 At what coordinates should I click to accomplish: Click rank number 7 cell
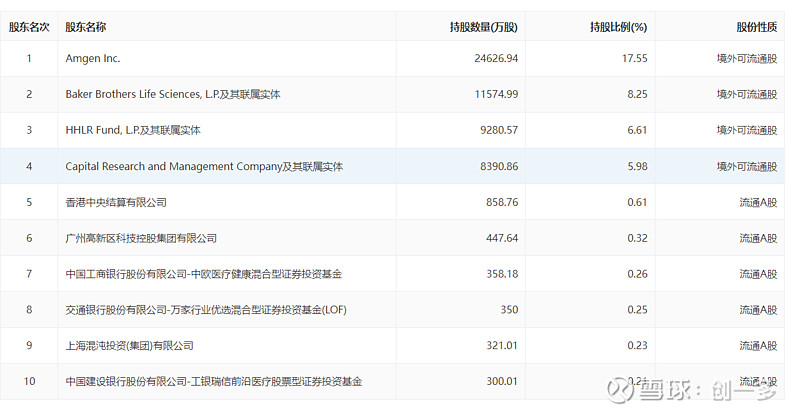click(29, 274)
